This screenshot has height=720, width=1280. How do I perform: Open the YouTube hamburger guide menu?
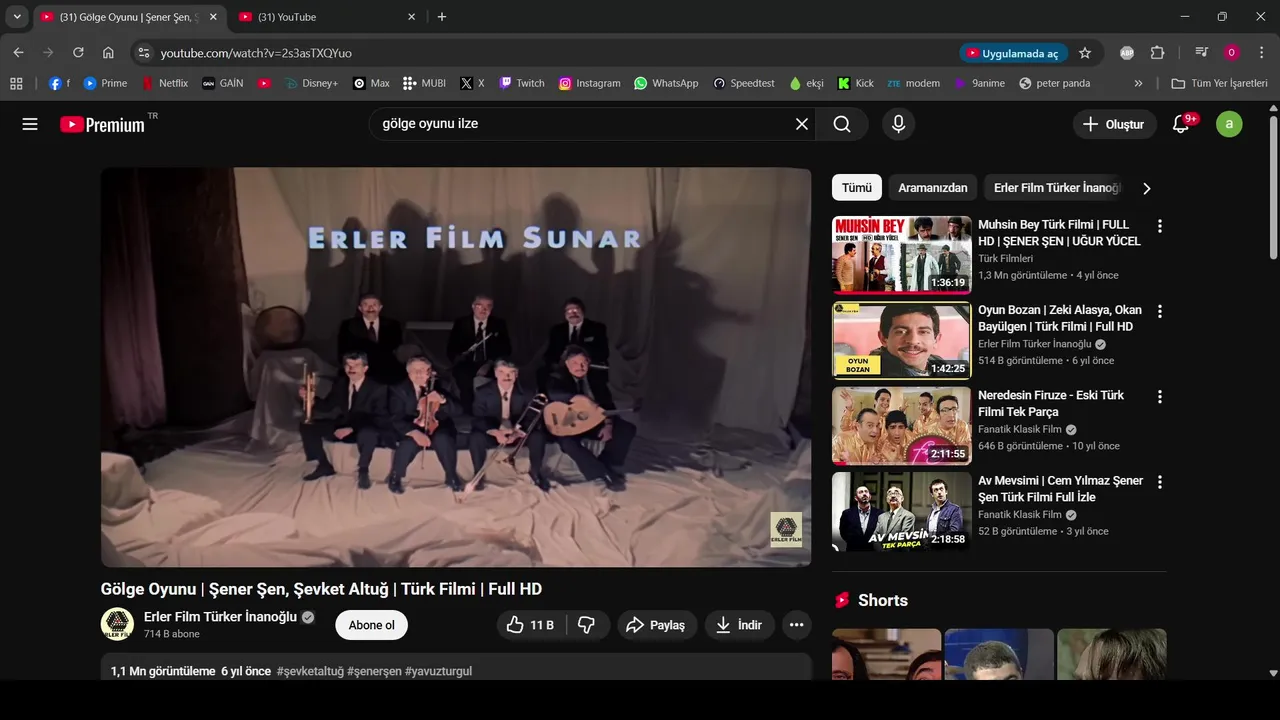click(30, 124)
